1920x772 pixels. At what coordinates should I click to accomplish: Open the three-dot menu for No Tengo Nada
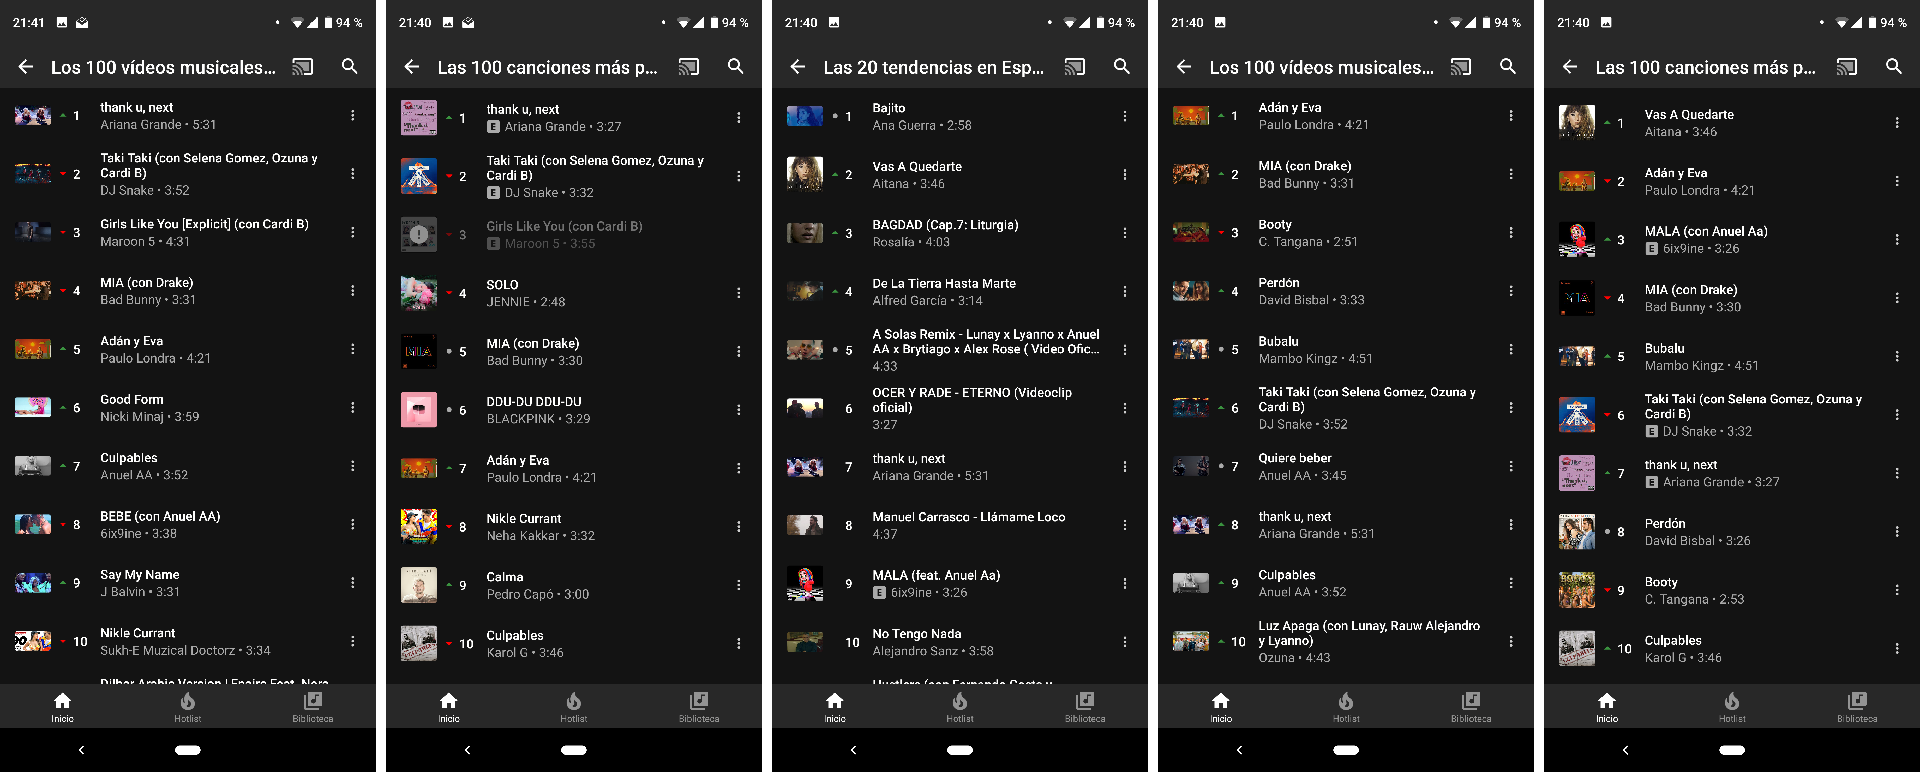click(1124, 641)
